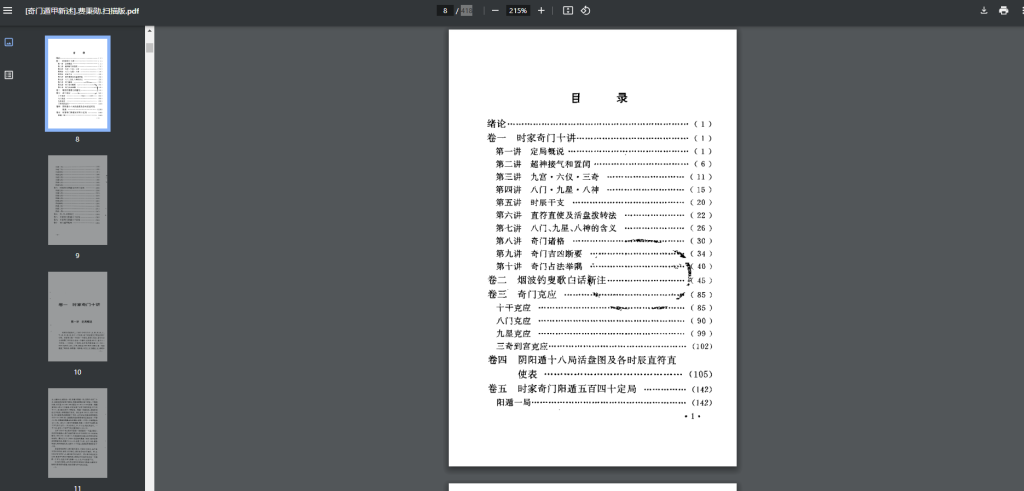The image size is (1024, 491).
Task: Click the scrollbar up arrow
Action: pyautogui.click(x=150, y=30)
